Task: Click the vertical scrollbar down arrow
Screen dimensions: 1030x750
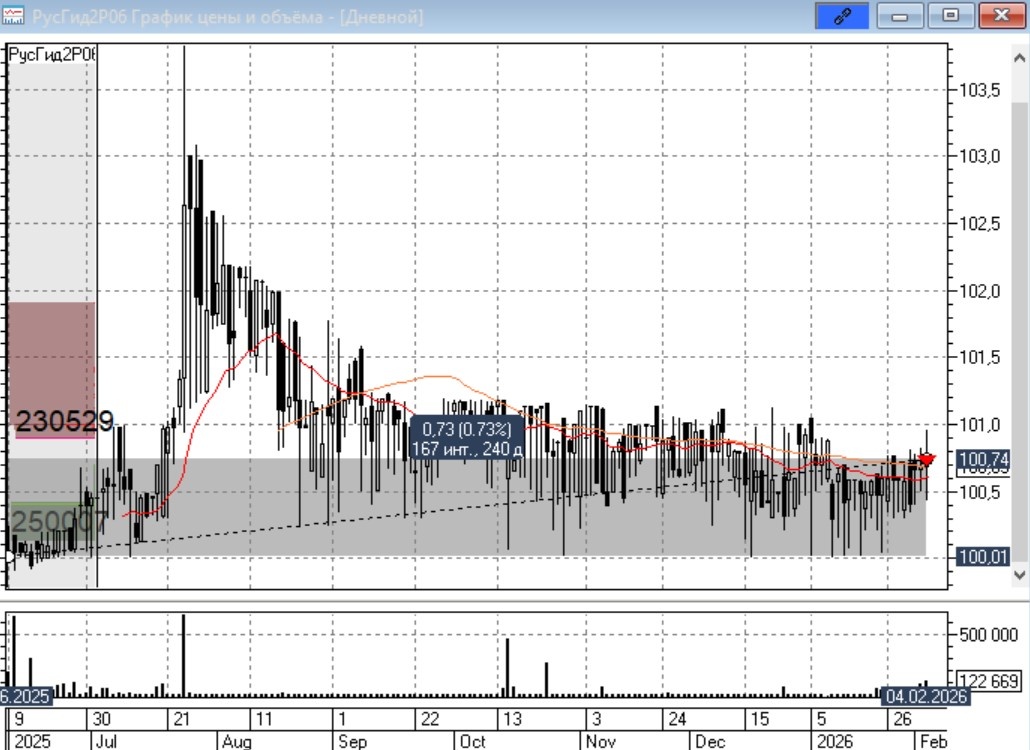Action: tap(1019, 575)
